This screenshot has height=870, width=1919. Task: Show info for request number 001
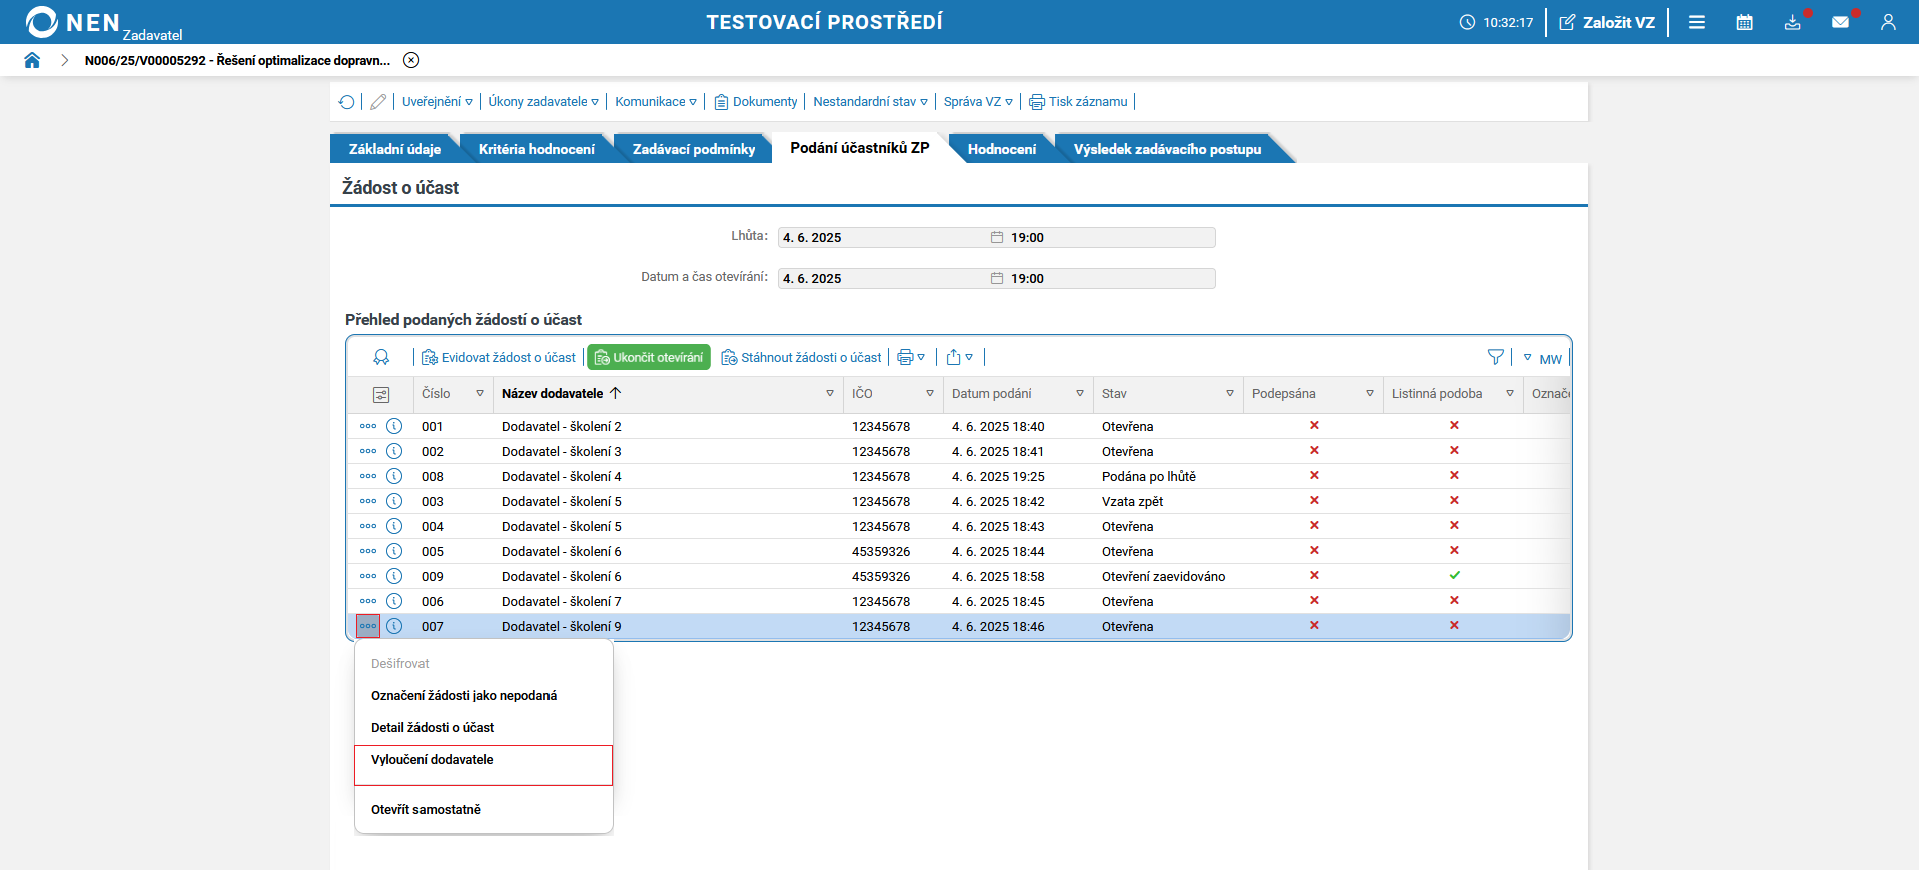click(394, 426)
